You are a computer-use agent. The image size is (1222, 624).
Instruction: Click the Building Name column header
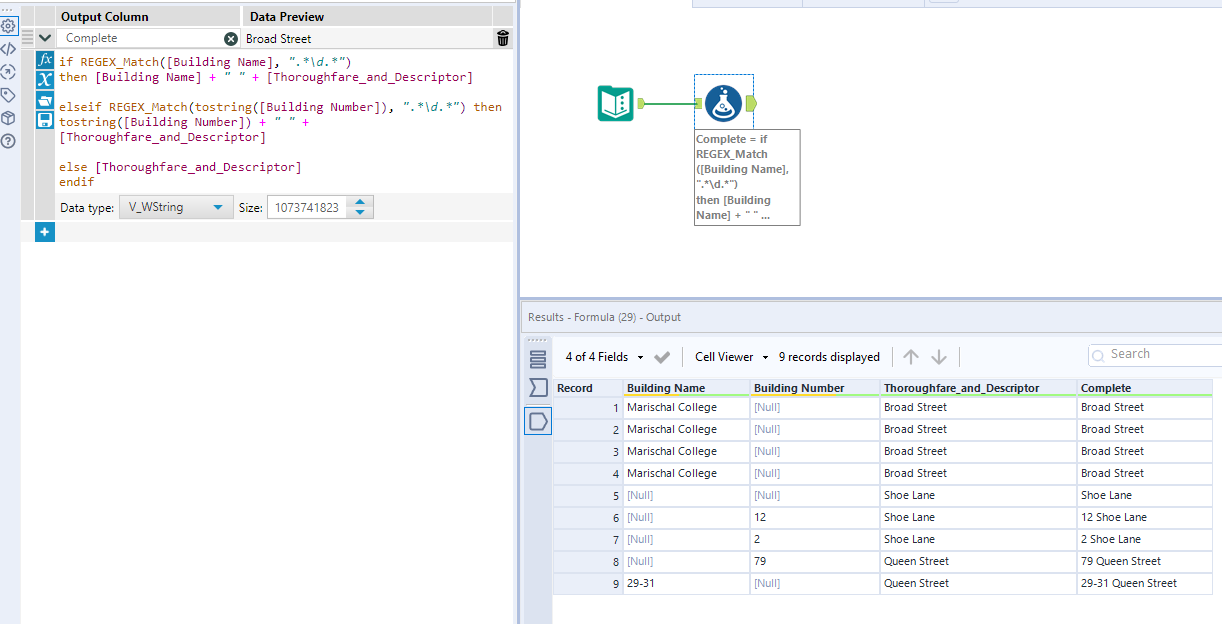(x=666, y=388)
